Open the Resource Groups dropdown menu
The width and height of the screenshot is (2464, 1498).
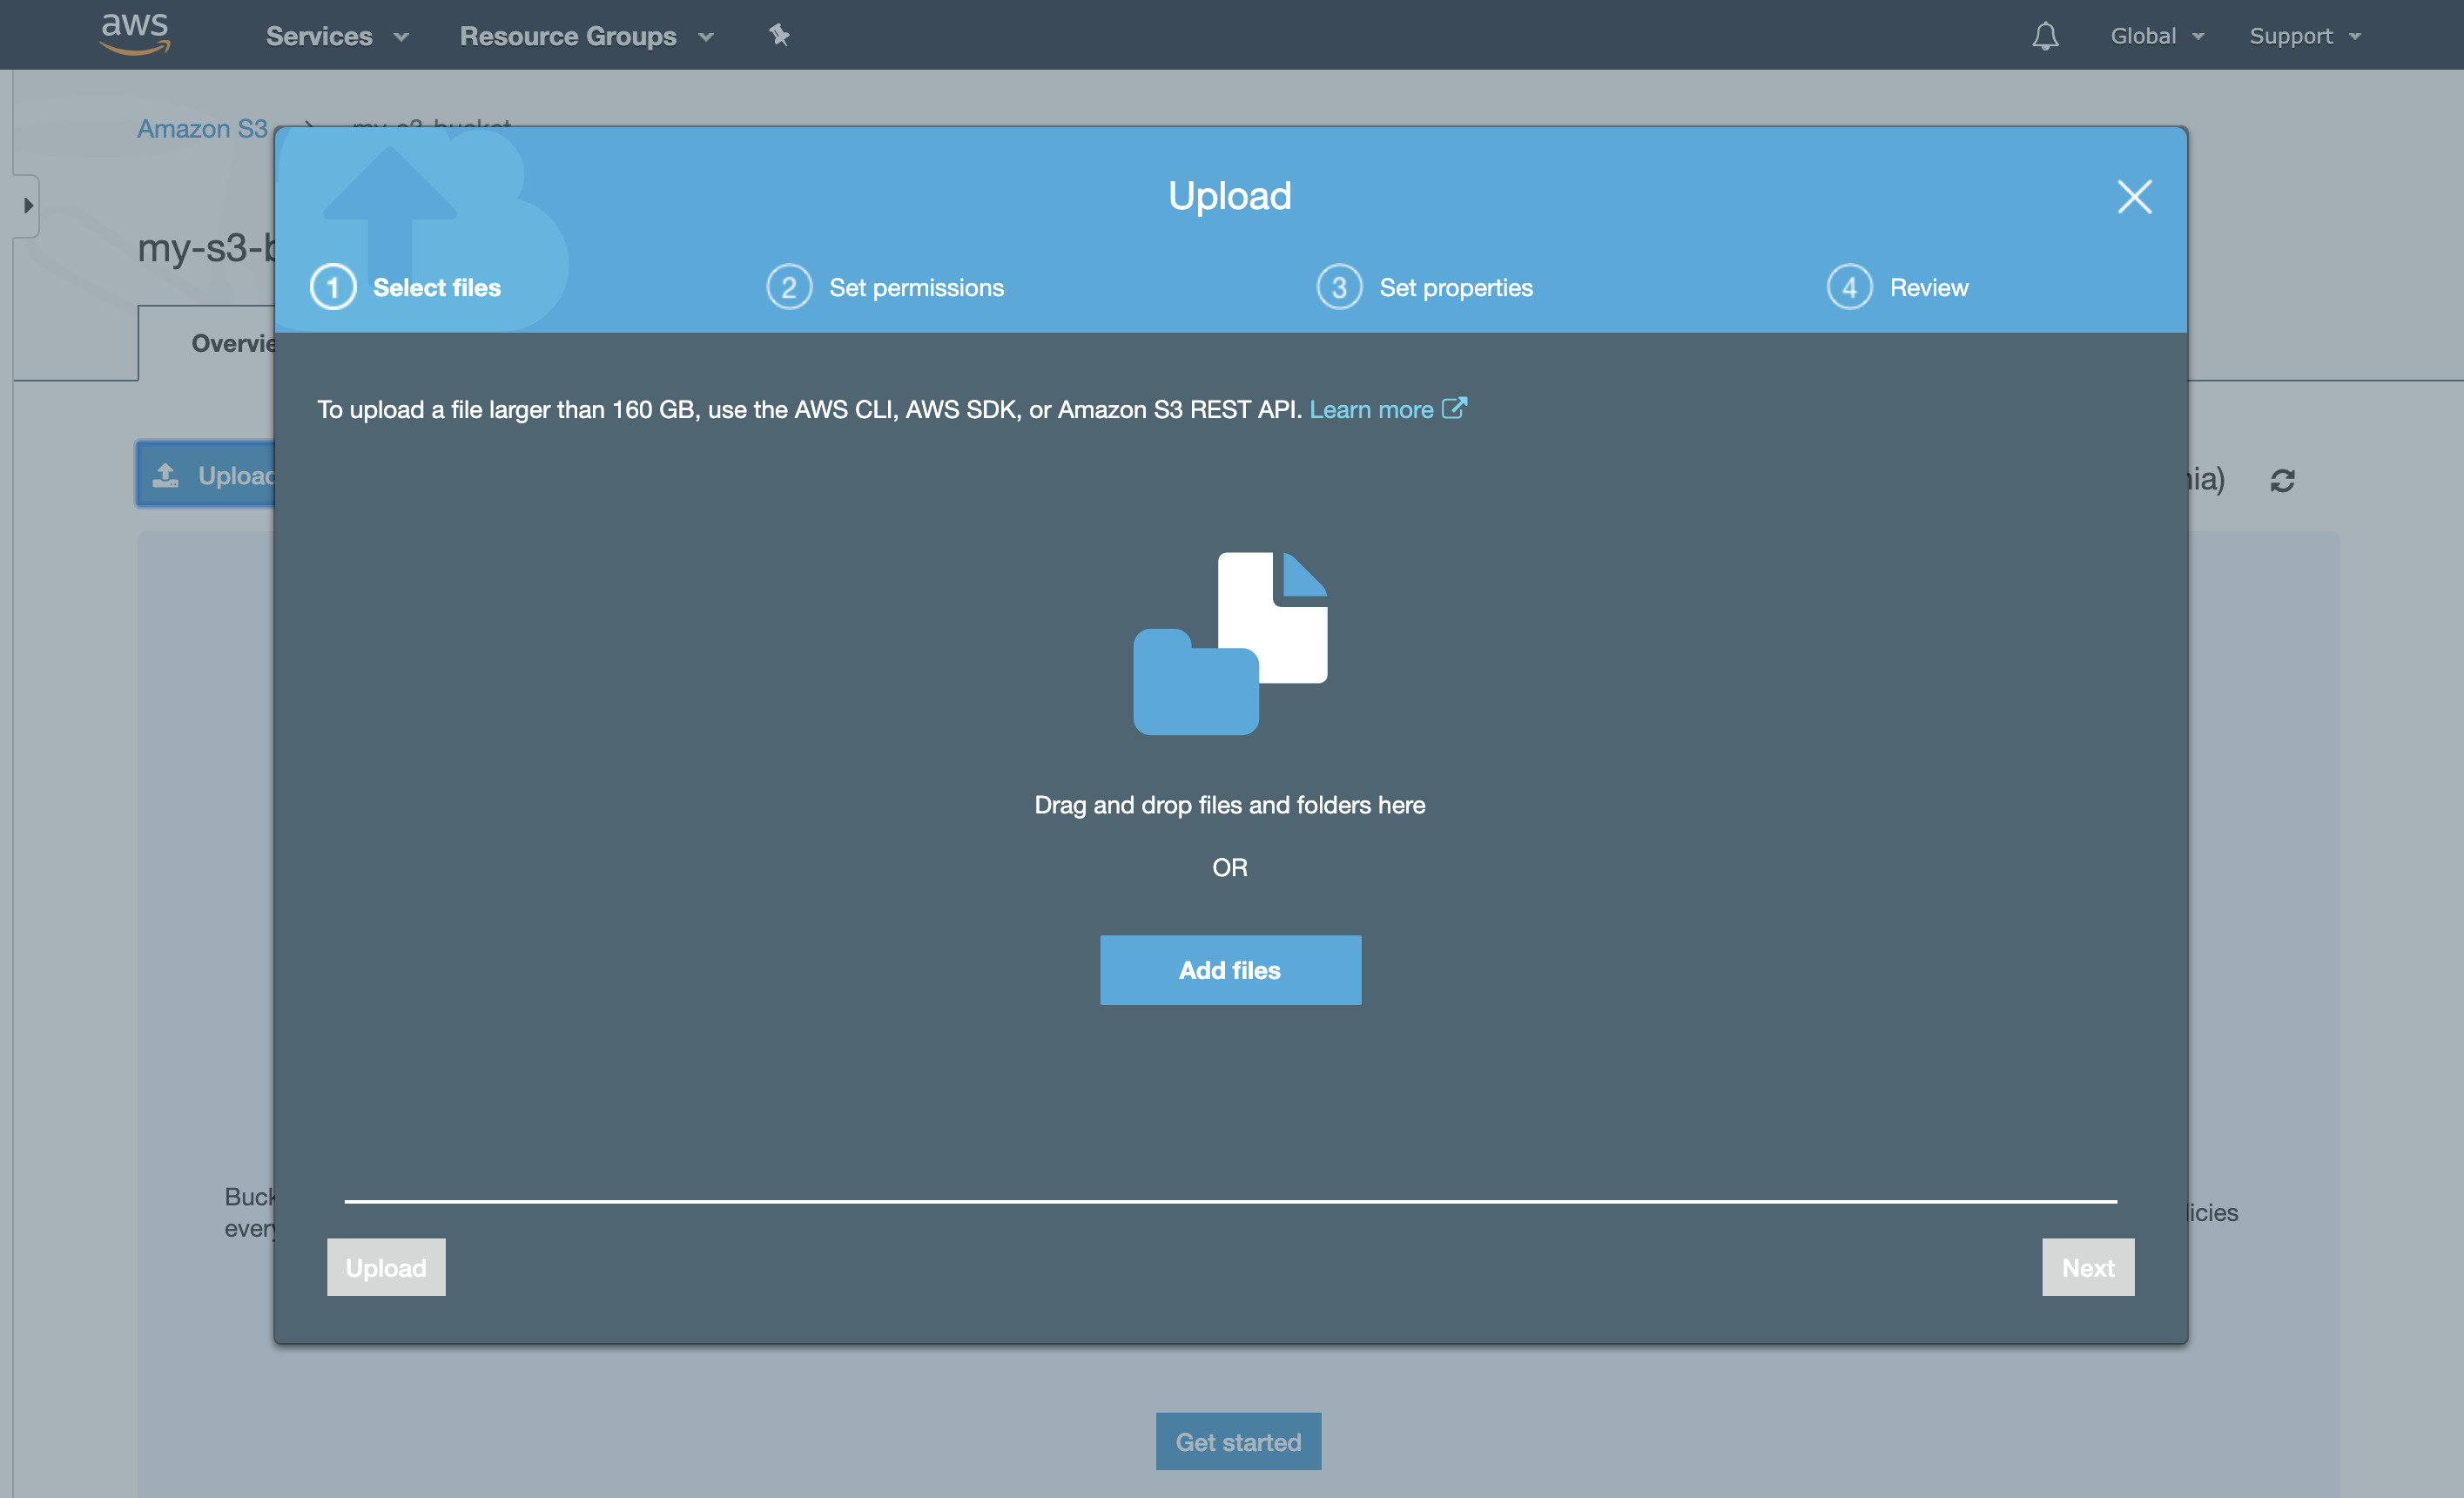(x=586, y=36)
